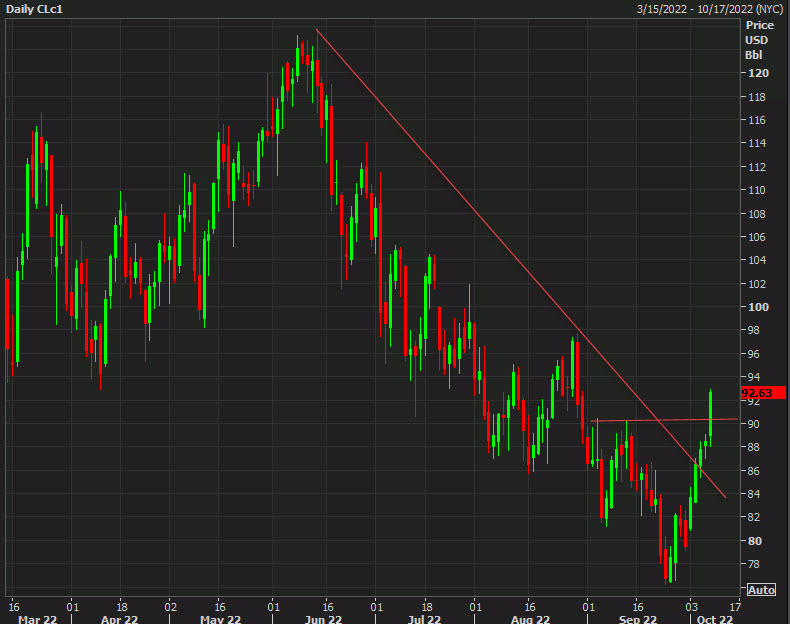Click the 116 price axis label
The width and height of the screenshot is (790, 624).
[x=757, y=120]
